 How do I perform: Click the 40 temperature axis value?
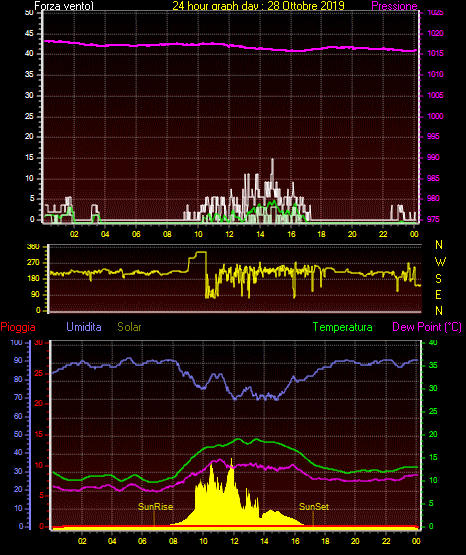coord(433,342)
